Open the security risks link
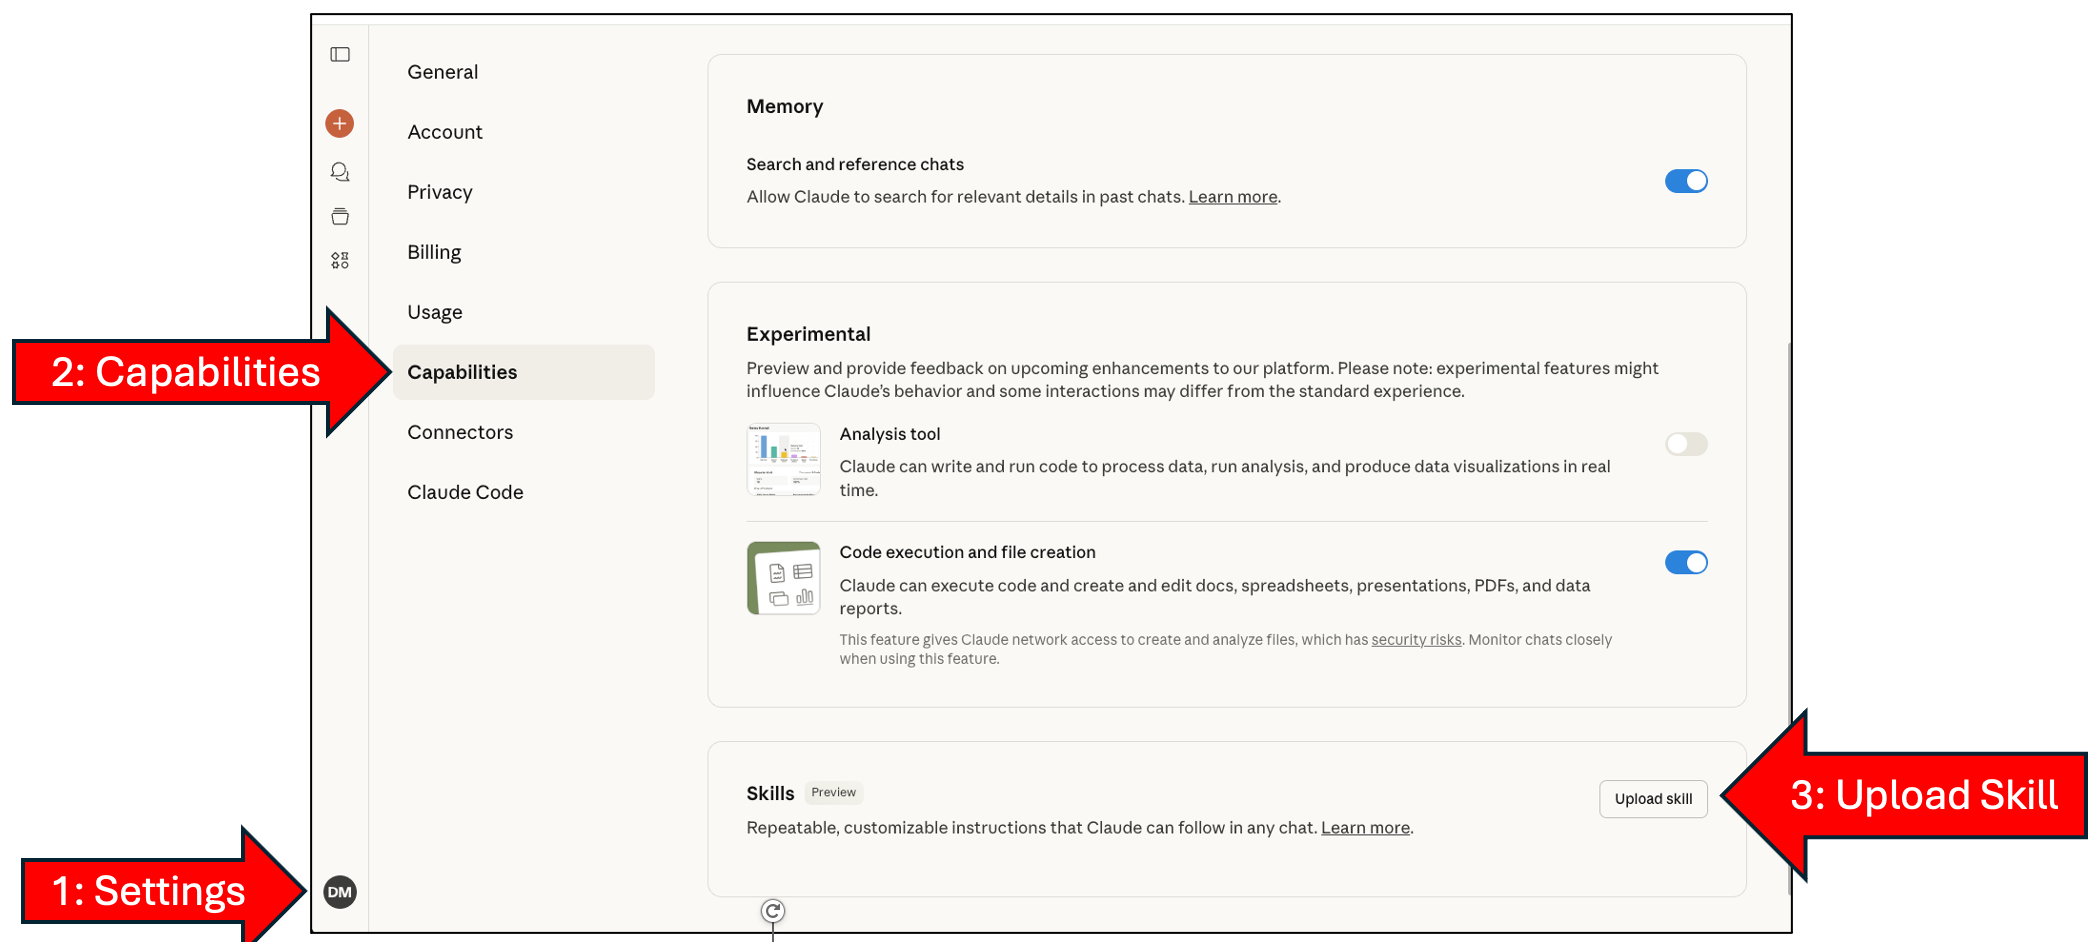This screenshot has width=2100, height=942. pyautogui.click(x=1416, y=640)
